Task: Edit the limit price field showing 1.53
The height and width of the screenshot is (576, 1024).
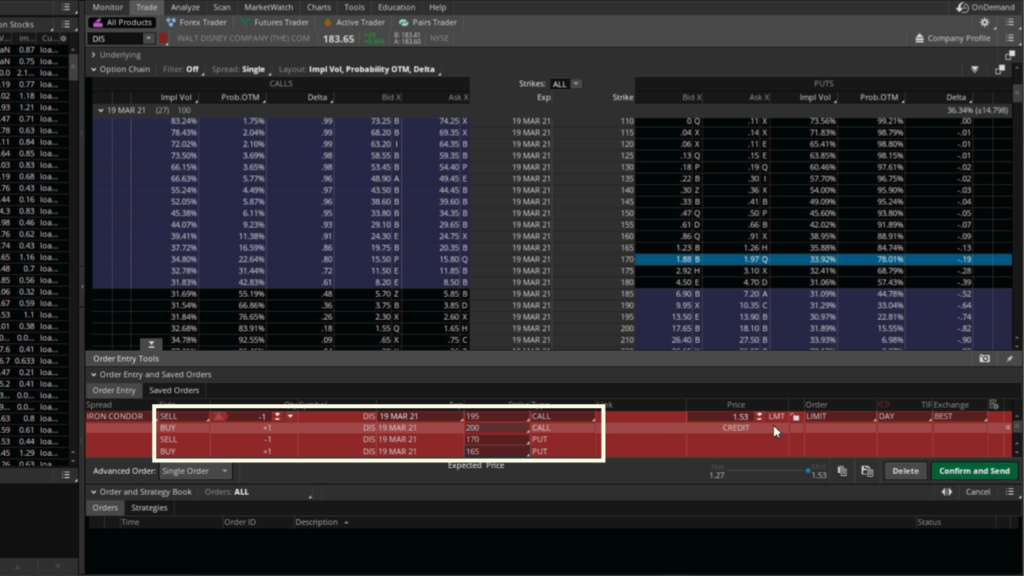Action: (x=719, y=417)
